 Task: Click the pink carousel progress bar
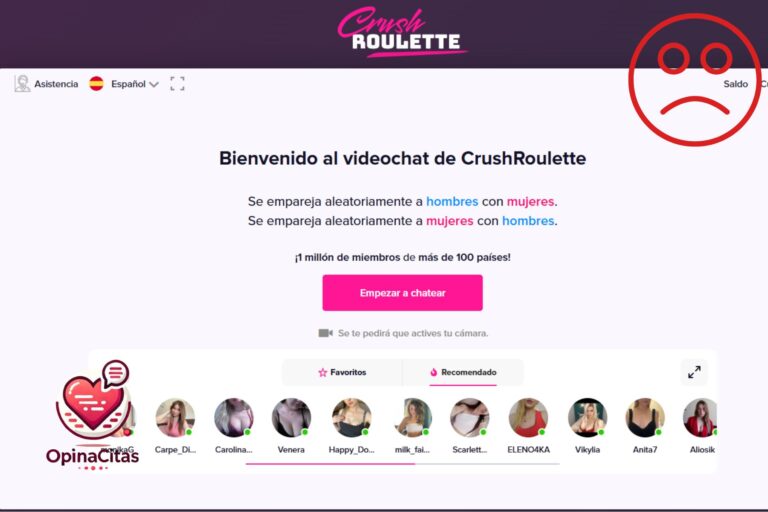click(331, 463)
